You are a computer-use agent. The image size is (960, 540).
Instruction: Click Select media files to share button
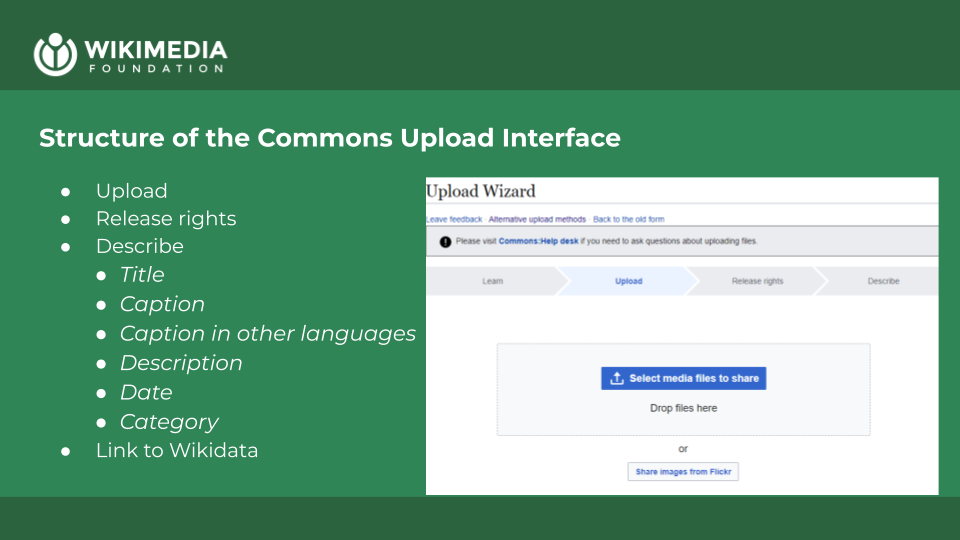pos(683,378)
